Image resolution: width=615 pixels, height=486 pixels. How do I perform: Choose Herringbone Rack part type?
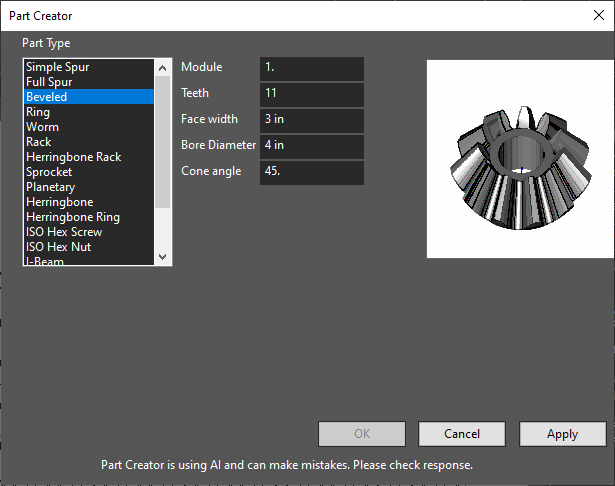click(89, 157)
